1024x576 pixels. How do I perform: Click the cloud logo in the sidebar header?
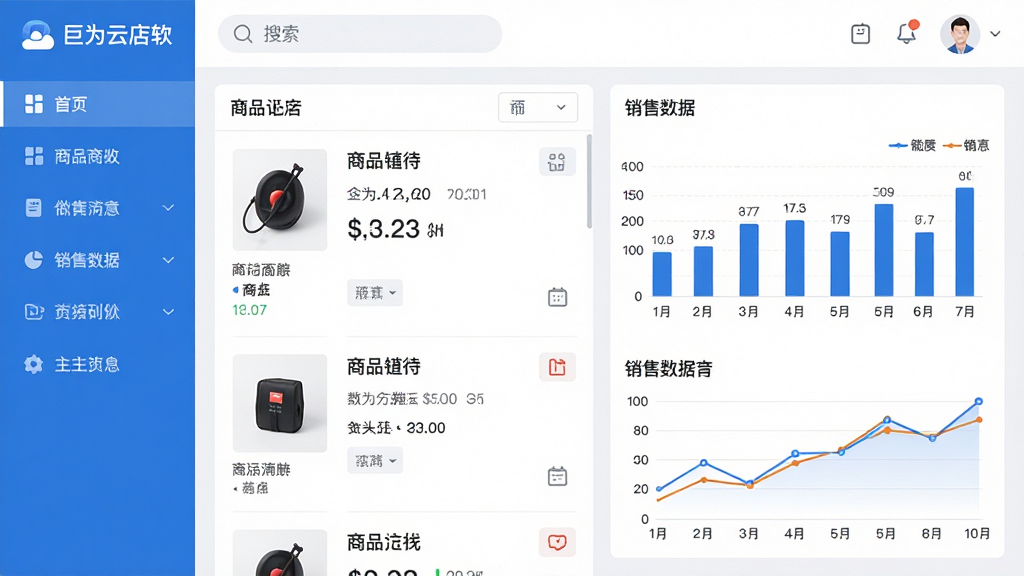(x=37, y=35)
